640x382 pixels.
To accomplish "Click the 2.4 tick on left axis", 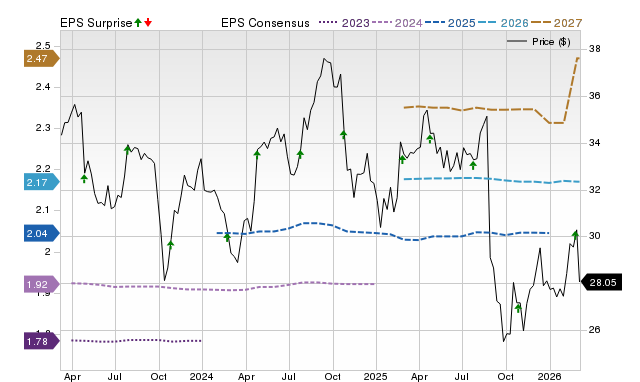I will click(43, 87).
